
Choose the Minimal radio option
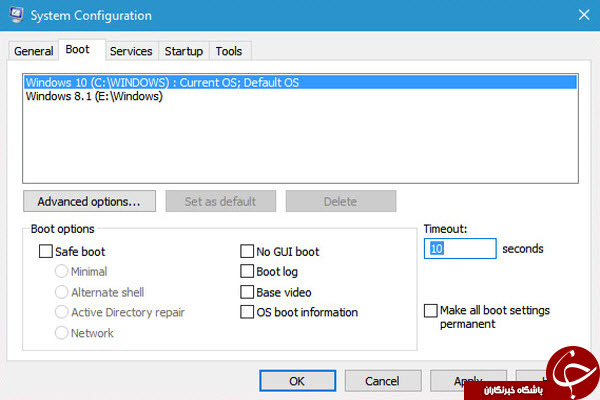(61, 271)
